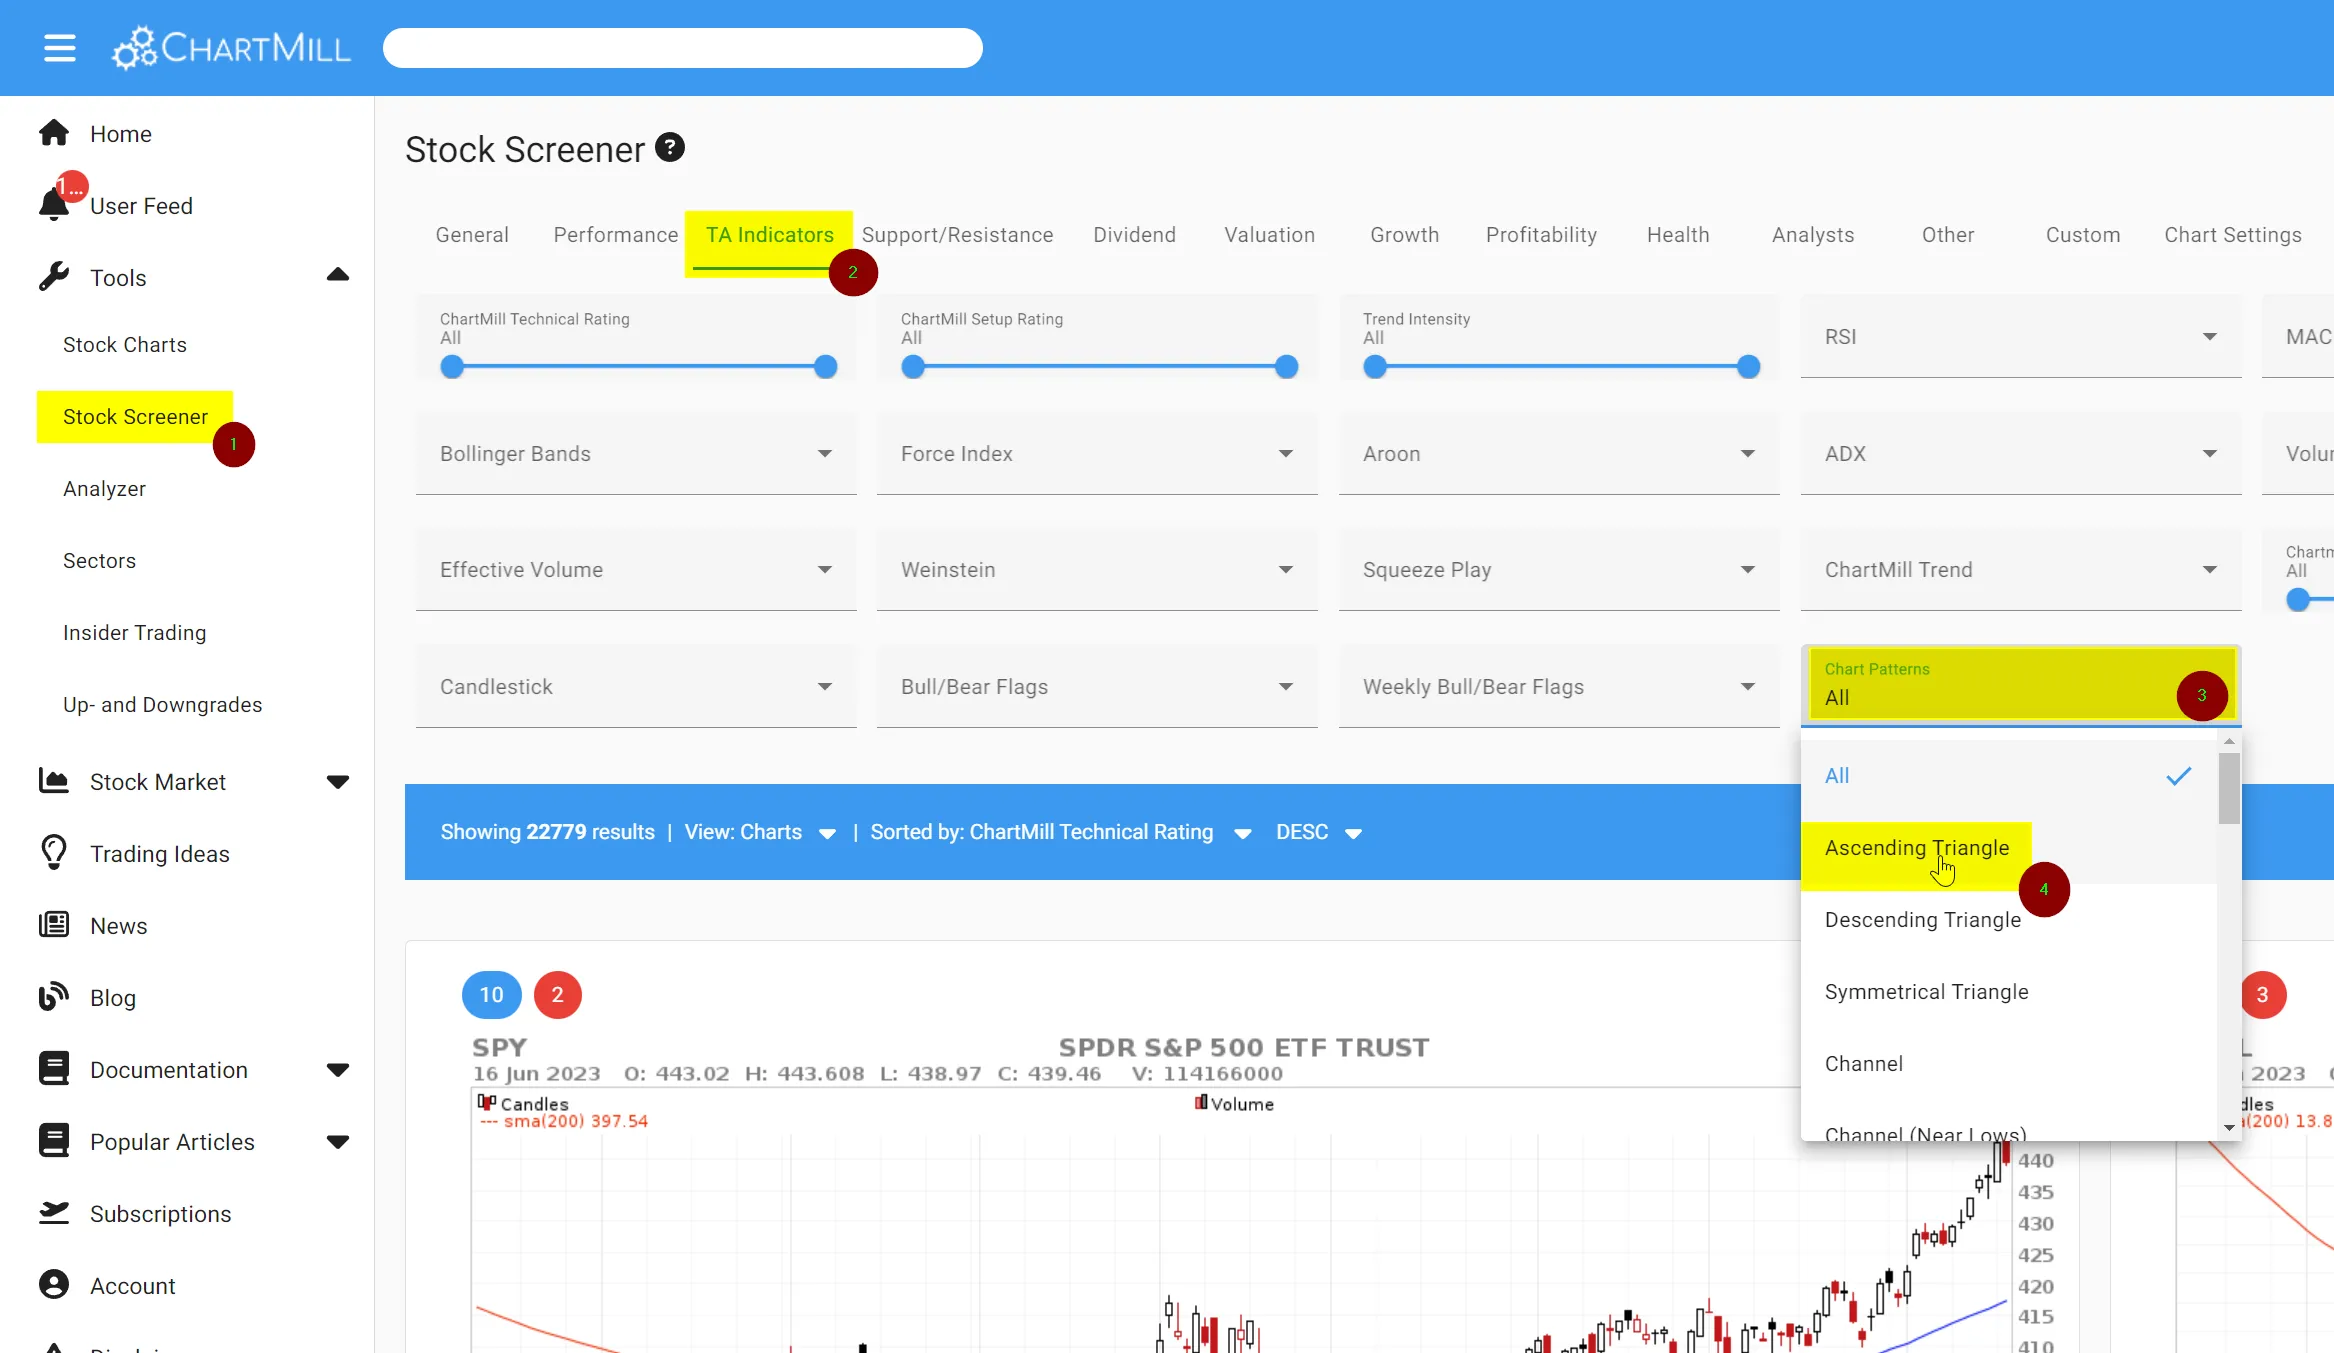Image resolution: width=2334 pixels, height=1353 pixels.
Task: Open Sectors in sidebar
Action: [x=99, y=561]
